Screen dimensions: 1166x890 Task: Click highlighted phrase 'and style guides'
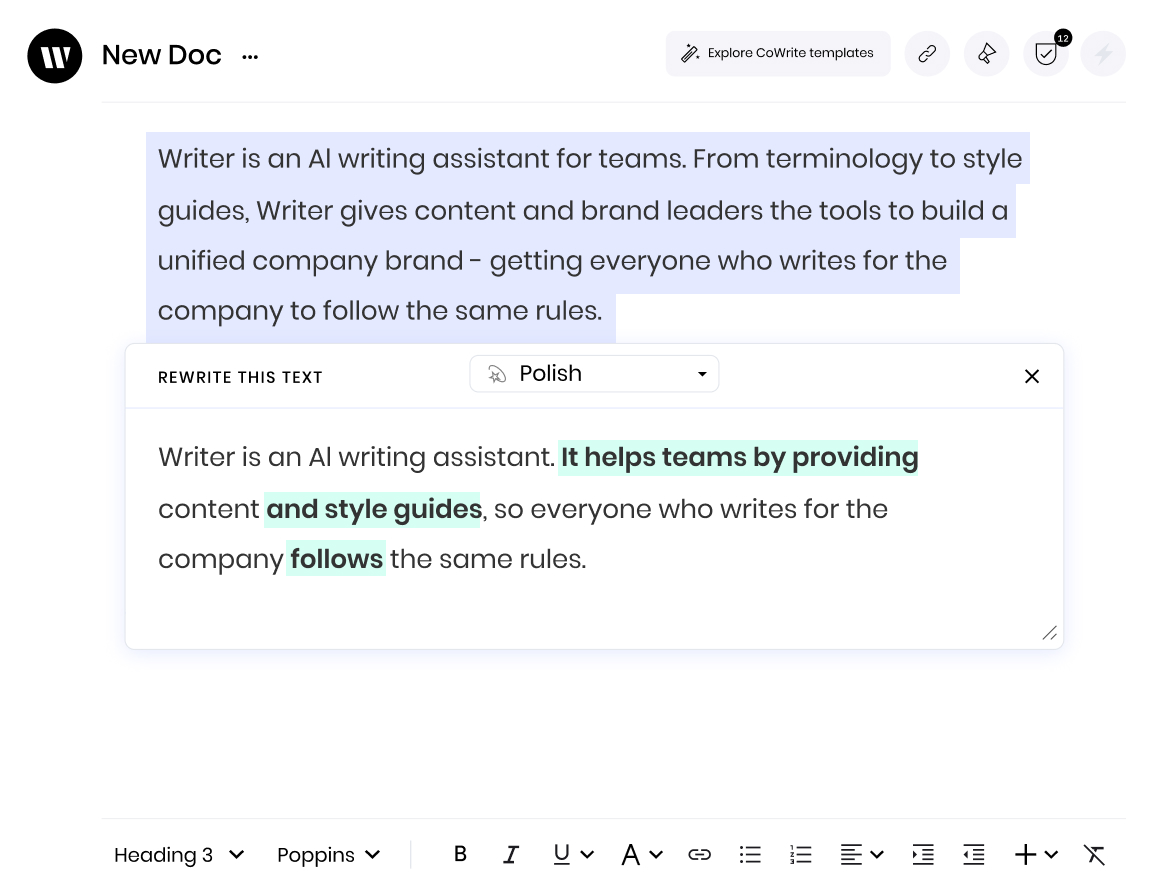(373, 509)
